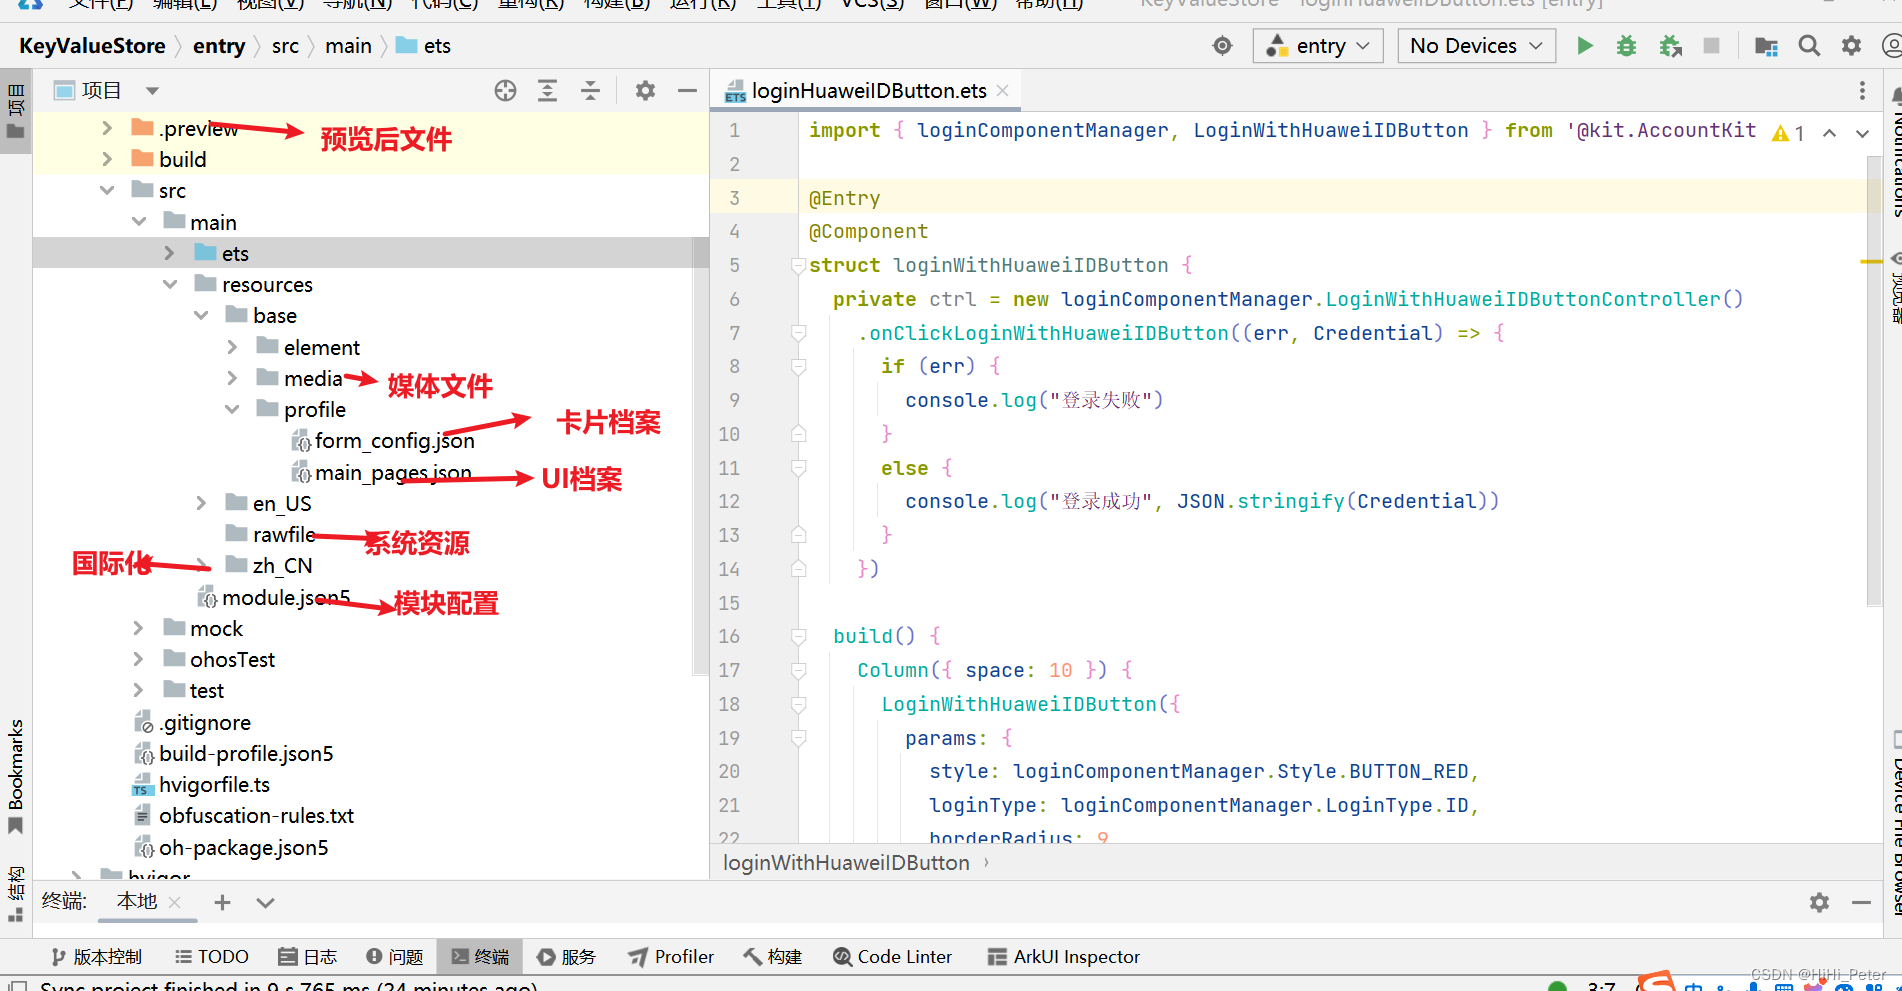This screenshot has width=1902, height=991.
Task: Open the ArkUI Inspector tool window
Action: pyautogui.click(x=1063, y=957)
